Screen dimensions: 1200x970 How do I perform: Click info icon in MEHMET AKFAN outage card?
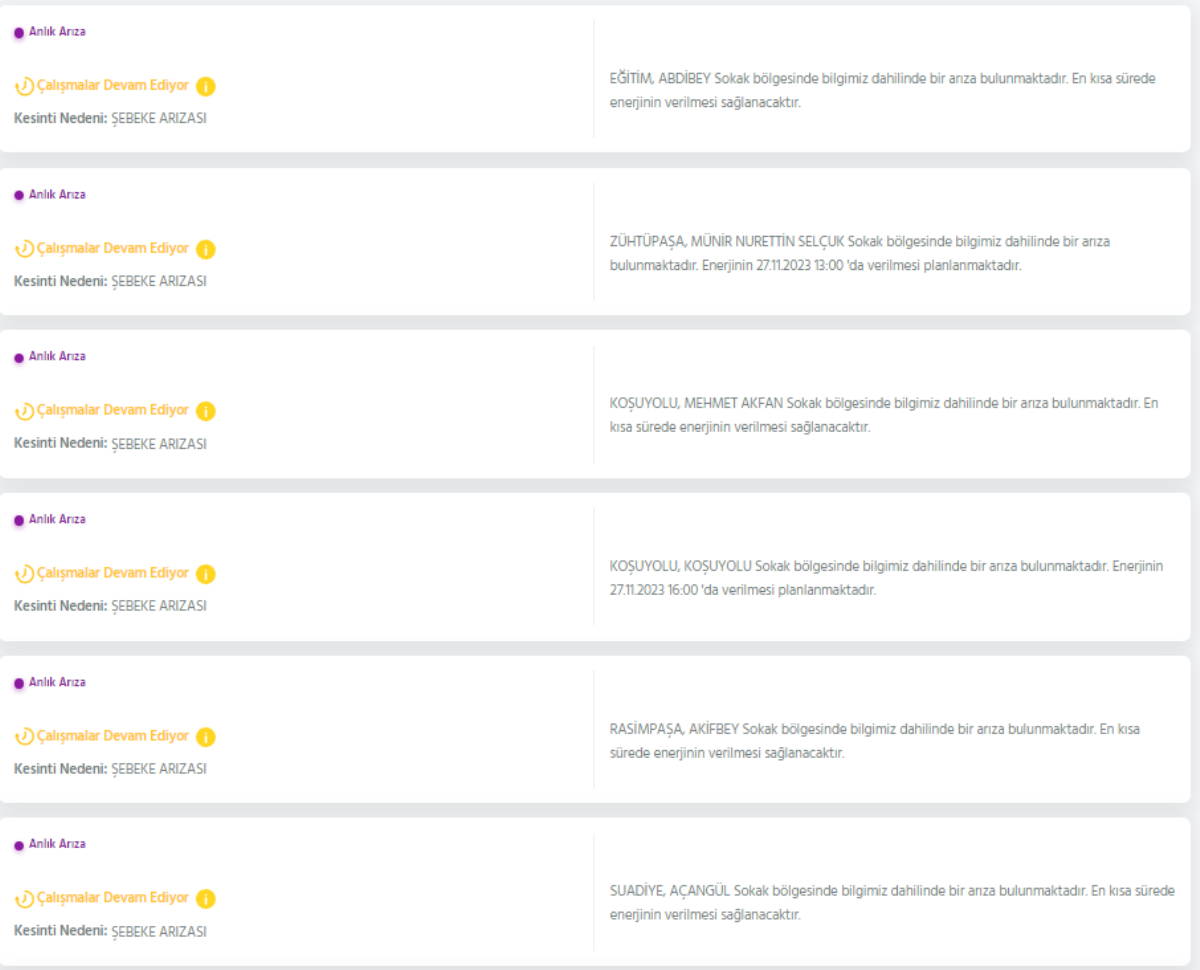click(205, 411)
